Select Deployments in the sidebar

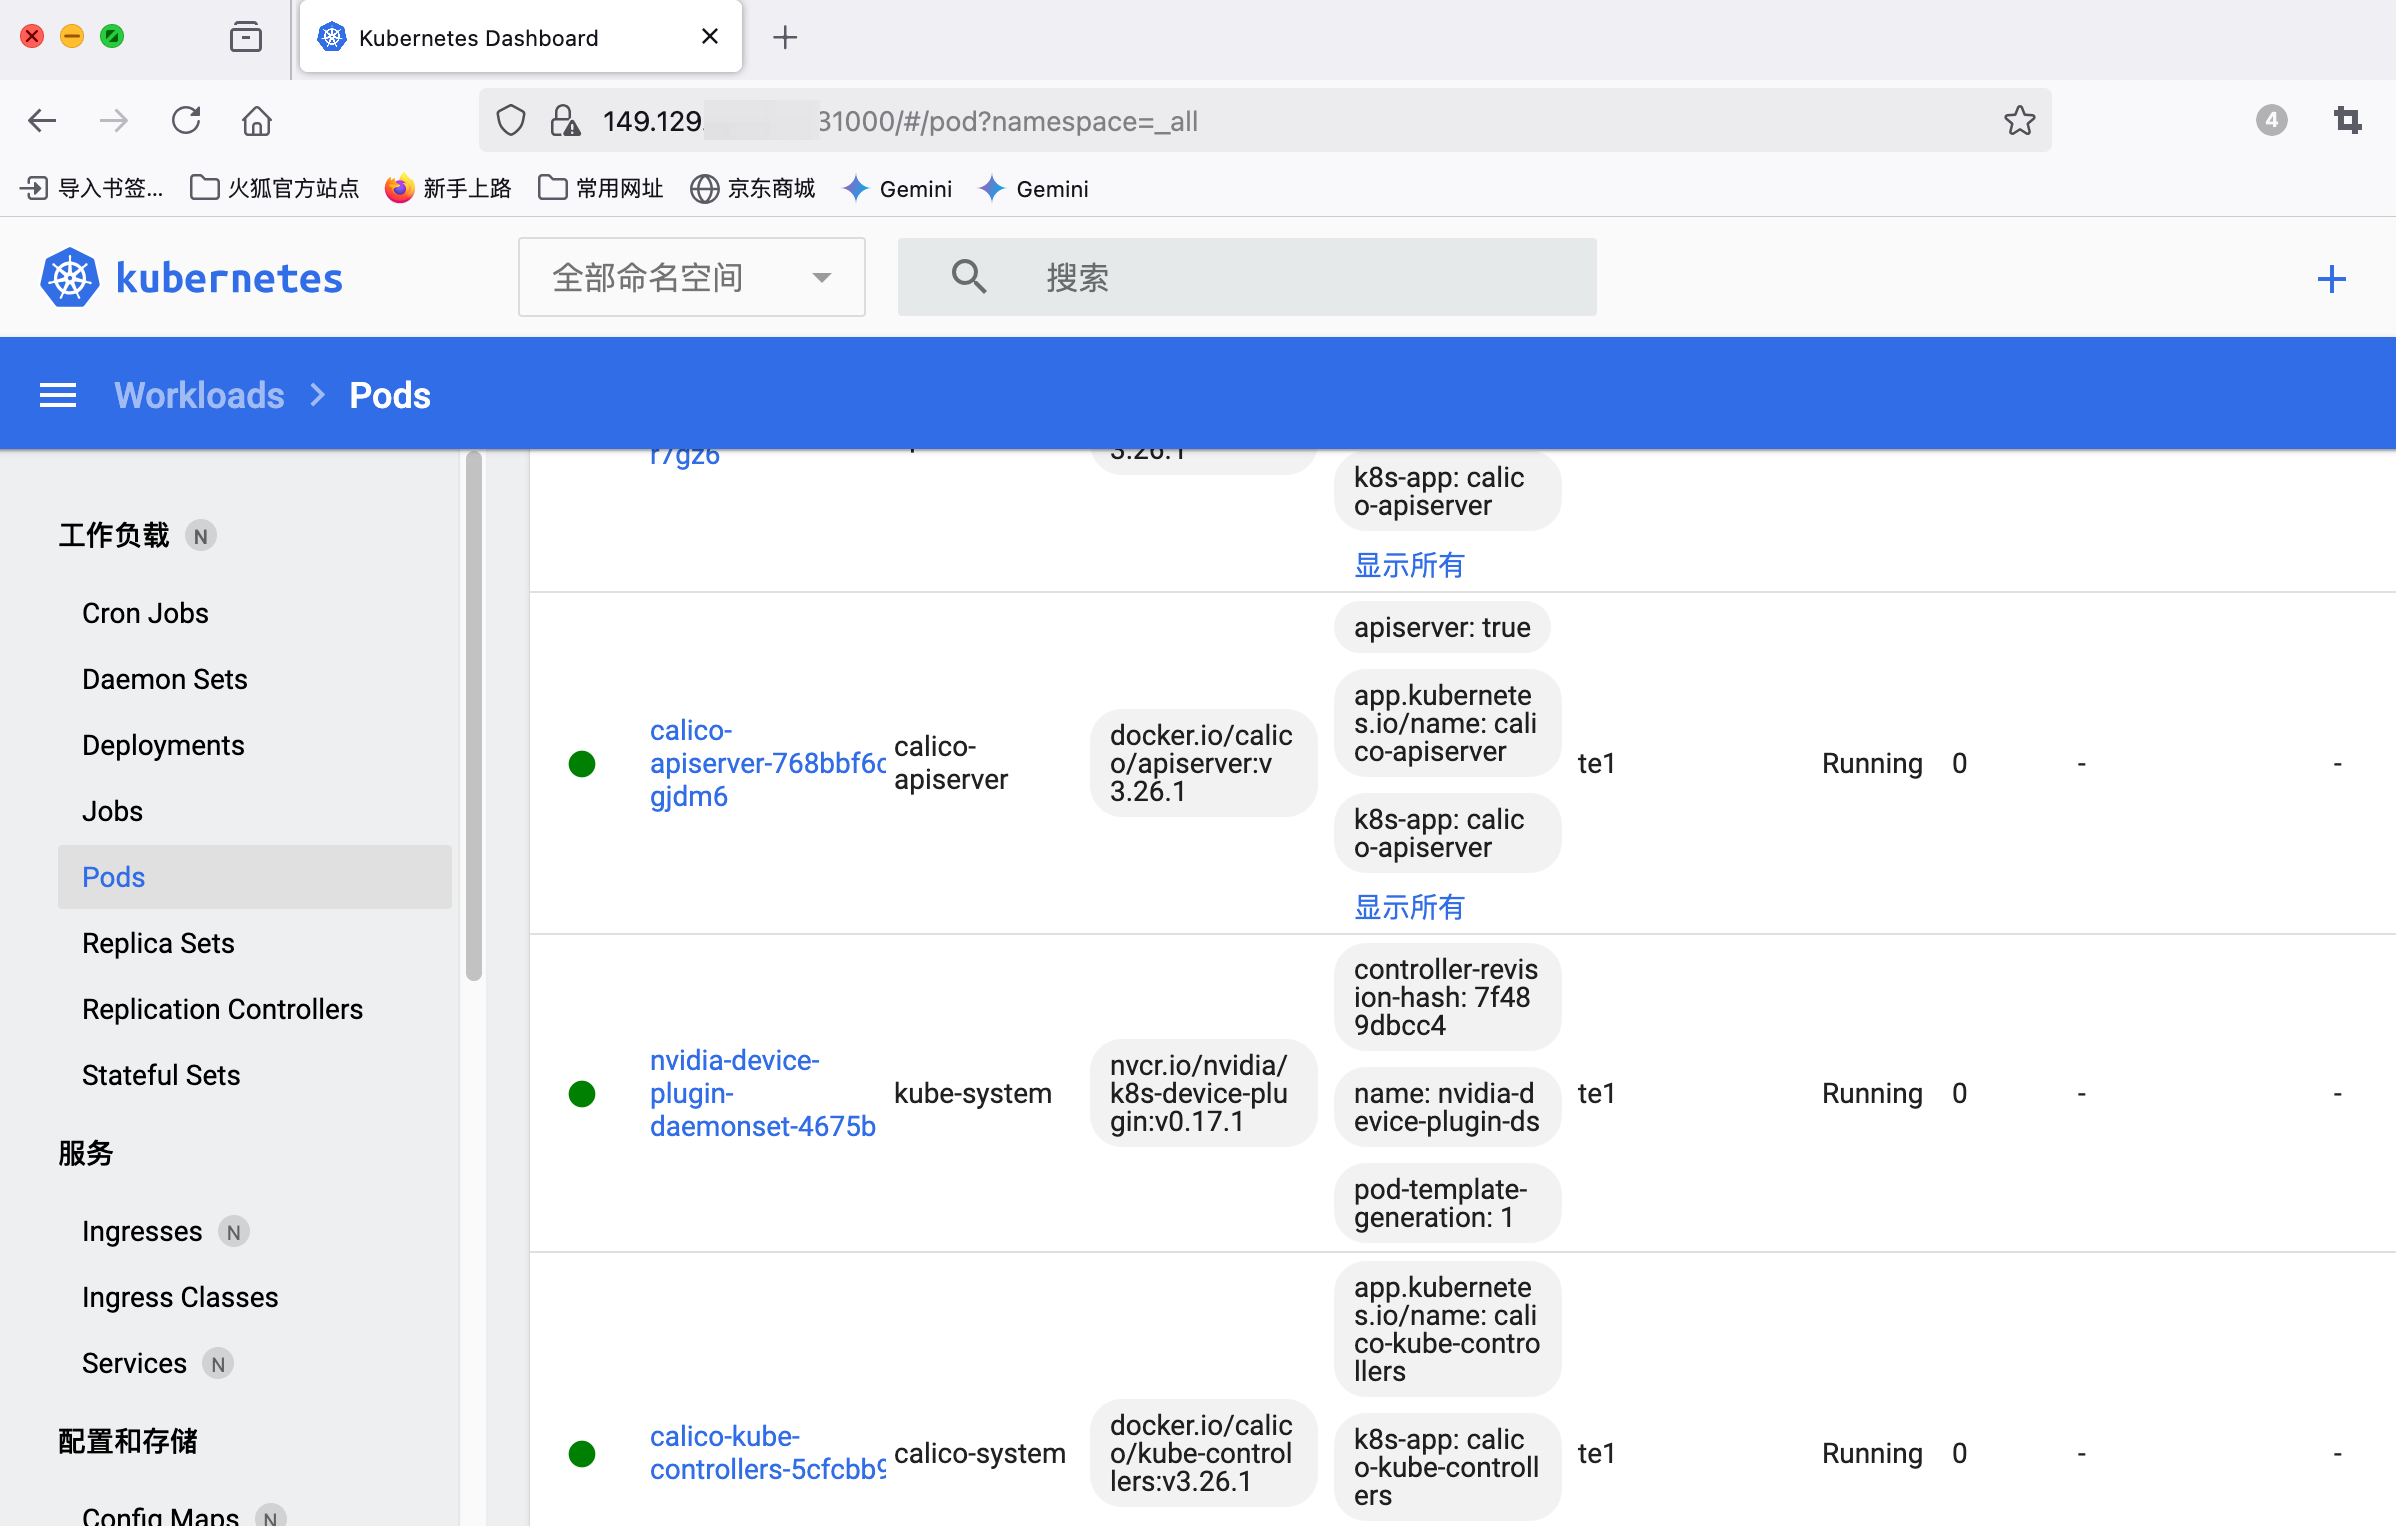(163, 745)
